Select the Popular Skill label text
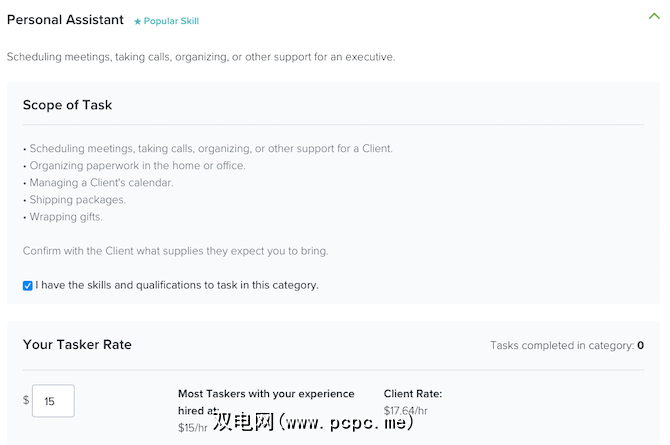 [174, 21]
